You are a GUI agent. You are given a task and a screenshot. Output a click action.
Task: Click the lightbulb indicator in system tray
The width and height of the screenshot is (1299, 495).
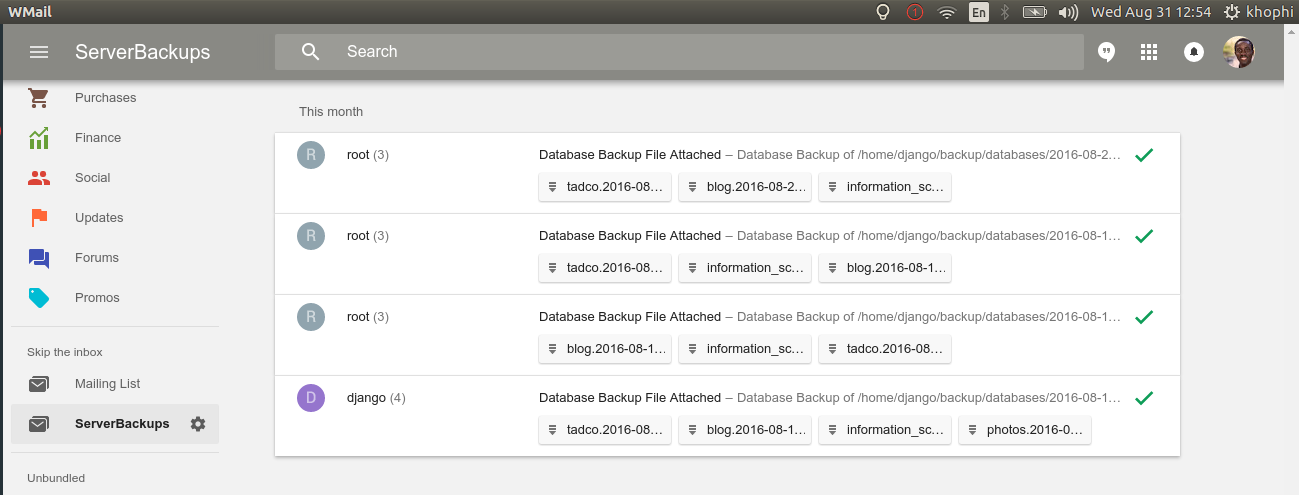point(883,12)
